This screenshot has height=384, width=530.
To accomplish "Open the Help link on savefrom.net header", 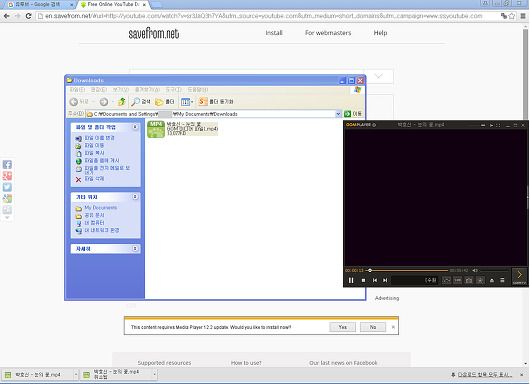I will coord(380,33).
